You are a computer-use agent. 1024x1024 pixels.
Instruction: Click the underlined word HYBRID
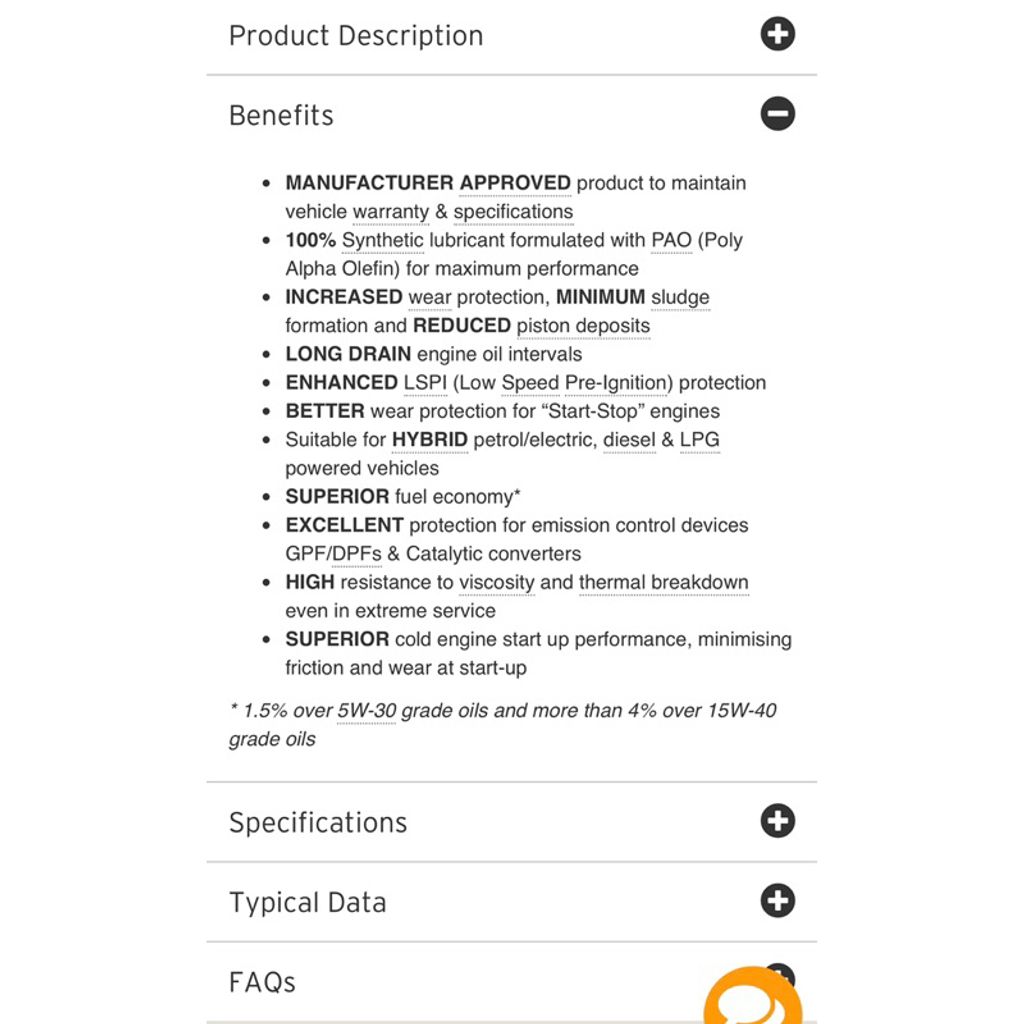pos(429,440)
